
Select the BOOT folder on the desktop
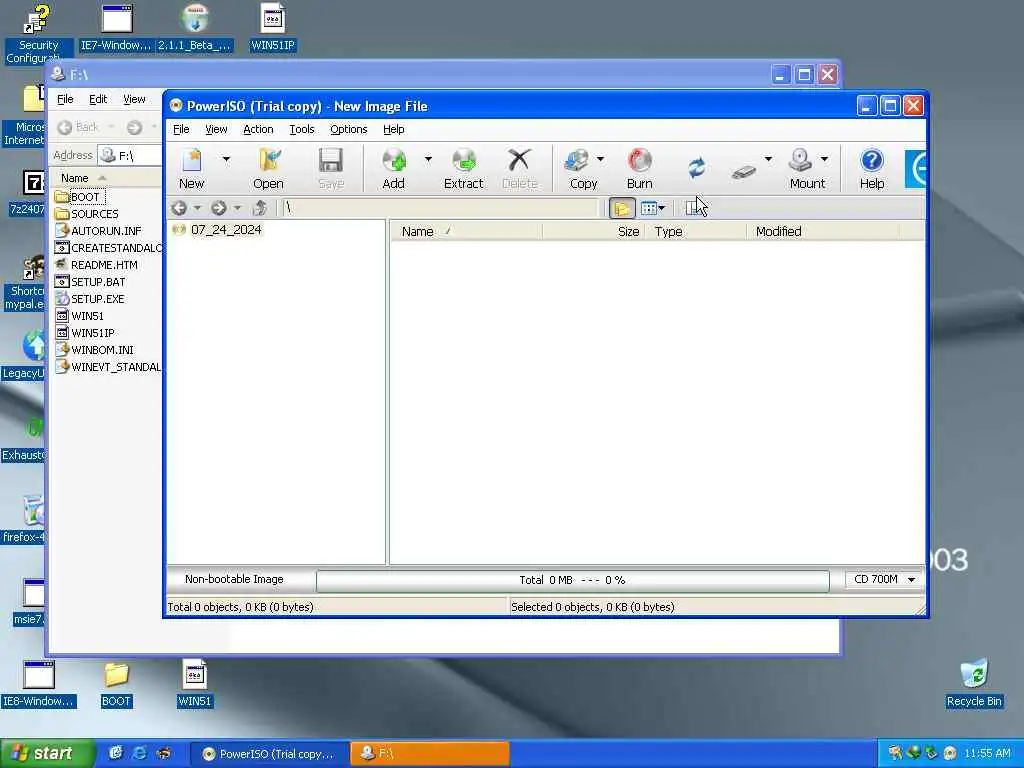pyautogui.click(x=116, y=684)
